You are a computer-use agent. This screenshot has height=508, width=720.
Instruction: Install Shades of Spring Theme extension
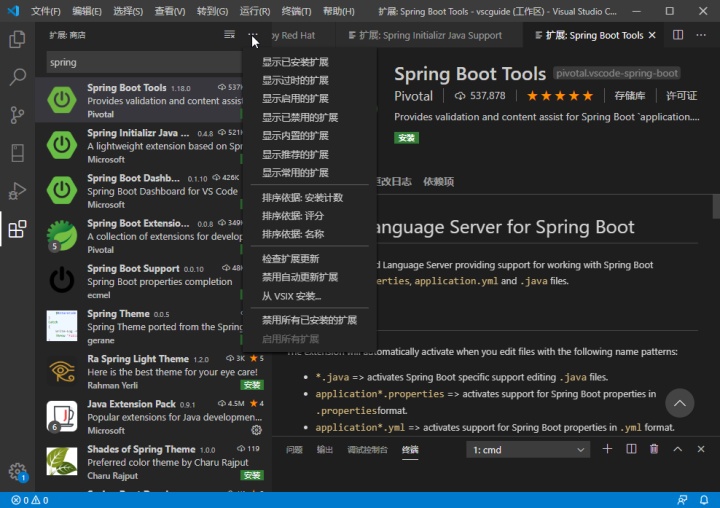point(252,475)
